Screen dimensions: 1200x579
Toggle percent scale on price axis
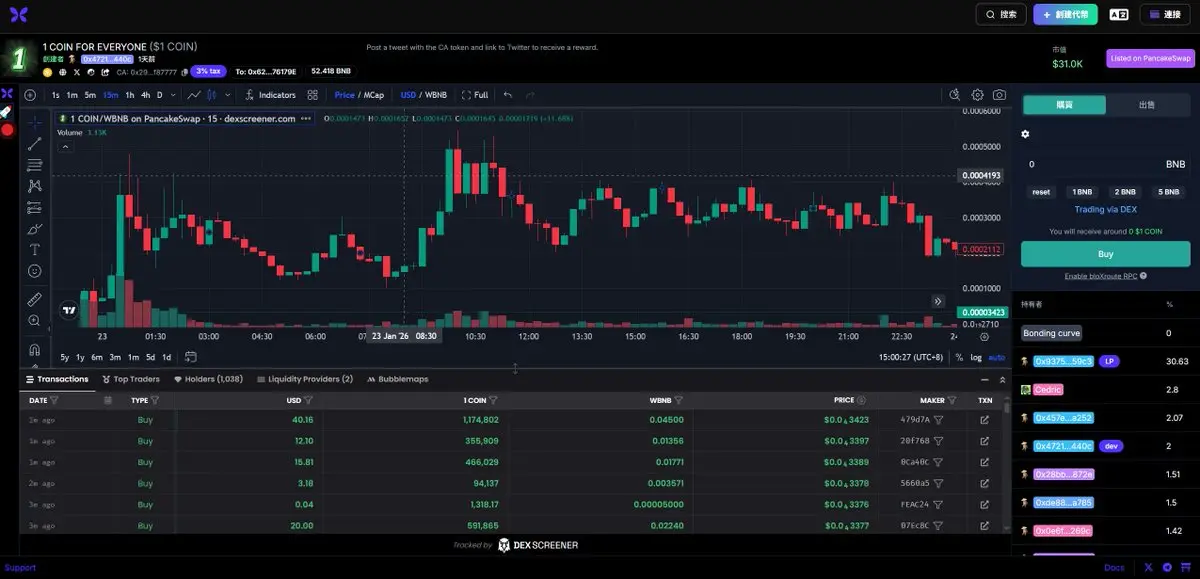pyautogui.click(x=959, y=357)
